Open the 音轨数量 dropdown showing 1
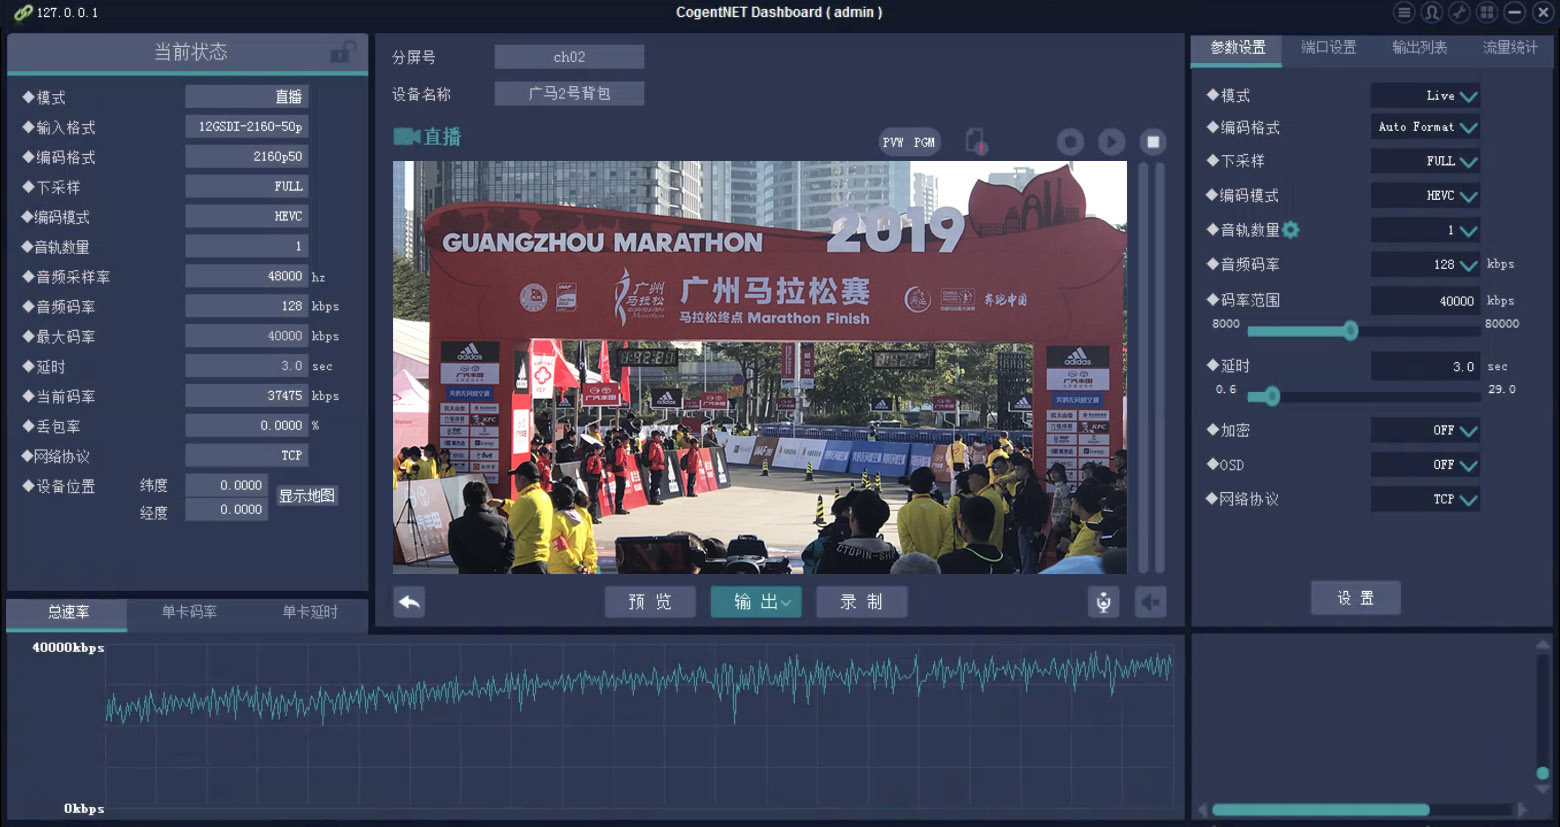This screenshot has height=827, width=1560. (x=1425, y=231)
